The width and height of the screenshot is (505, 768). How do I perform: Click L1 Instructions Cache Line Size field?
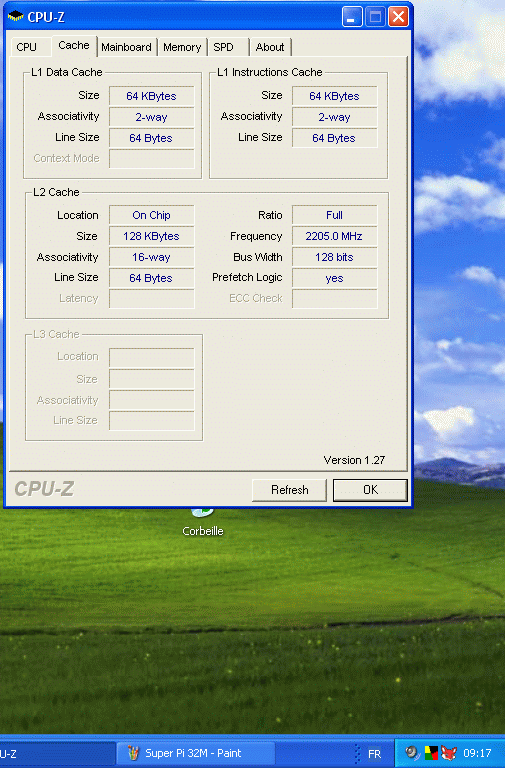pos(335,138)
